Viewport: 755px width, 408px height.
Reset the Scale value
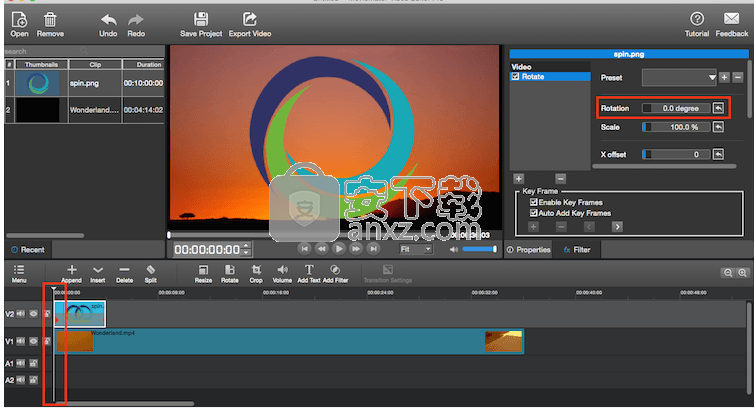click(x=718, y=127)
